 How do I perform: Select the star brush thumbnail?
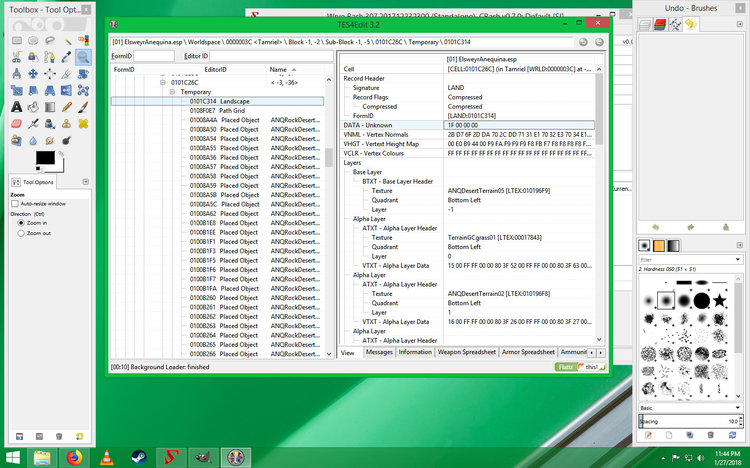[719, 301]
